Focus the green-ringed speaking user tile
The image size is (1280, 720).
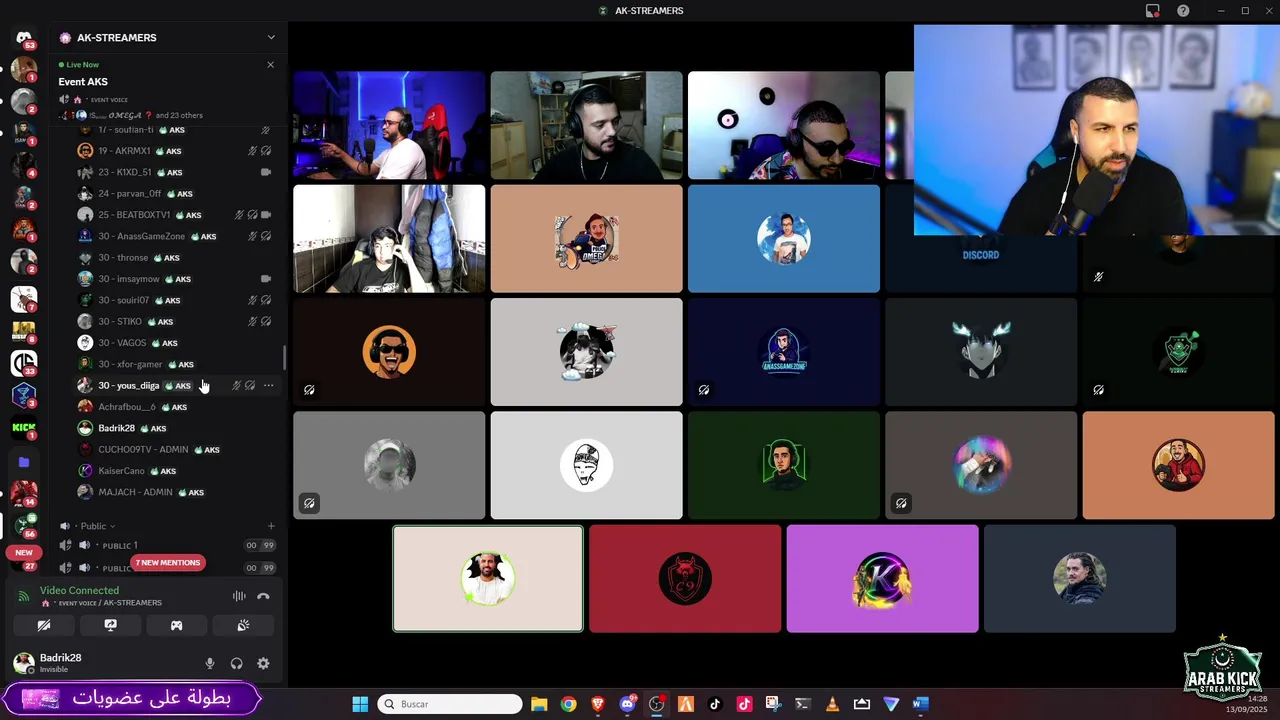[488, 579]
